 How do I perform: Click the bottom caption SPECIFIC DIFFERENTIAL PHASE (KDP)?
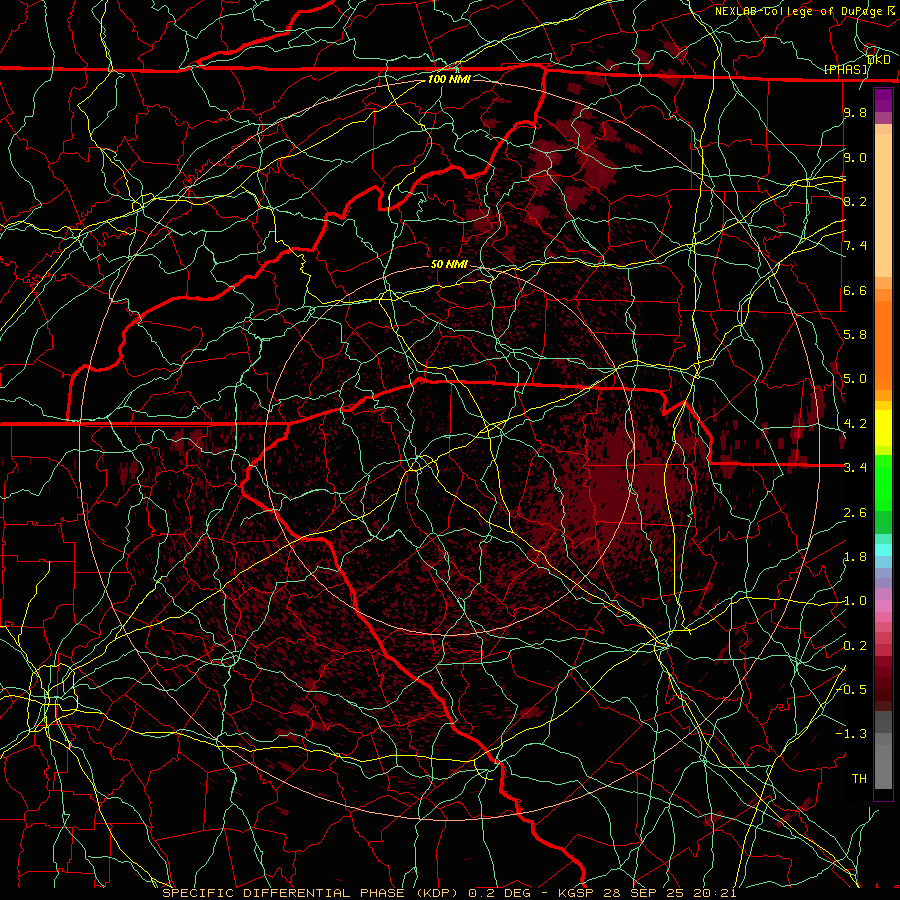(311, 893)
